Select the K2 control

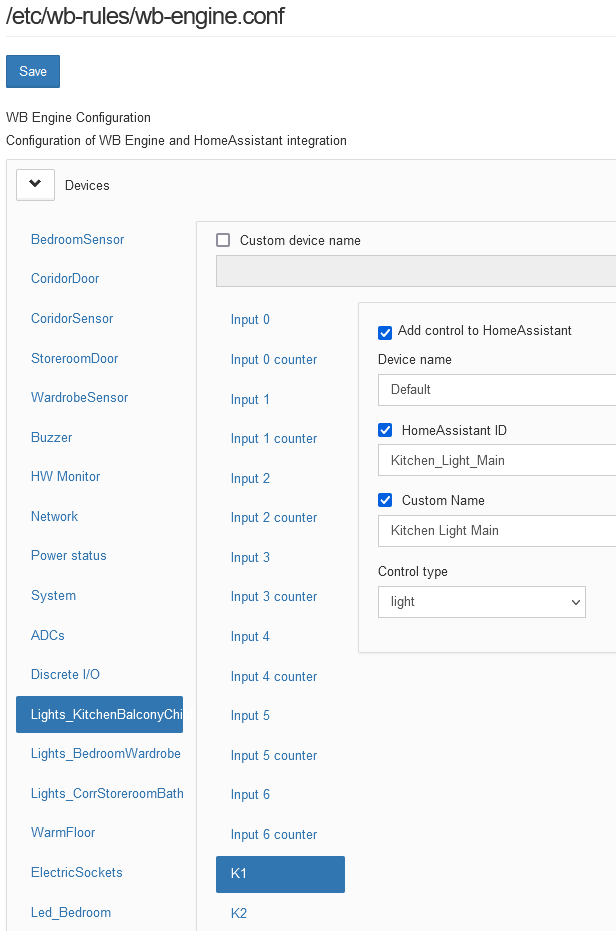coord(239,913)
